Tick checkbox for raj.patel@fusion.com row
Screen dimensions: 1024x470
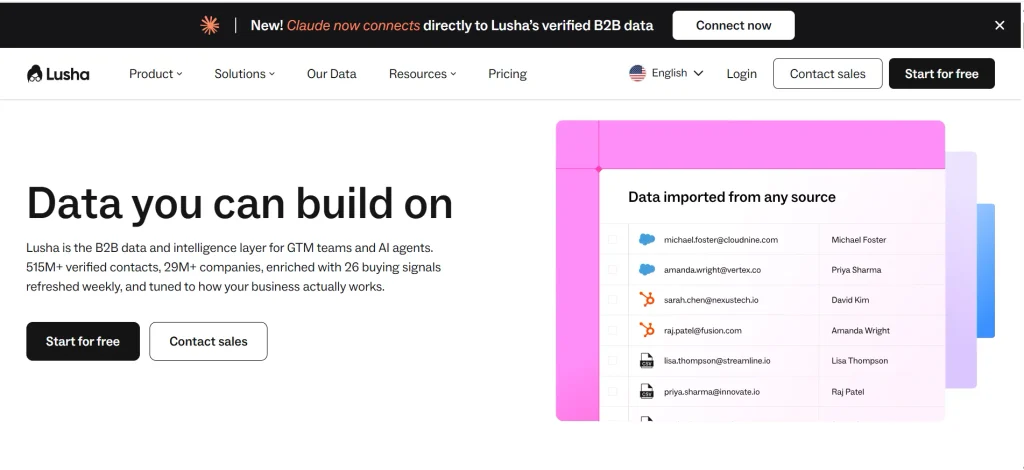613,330
